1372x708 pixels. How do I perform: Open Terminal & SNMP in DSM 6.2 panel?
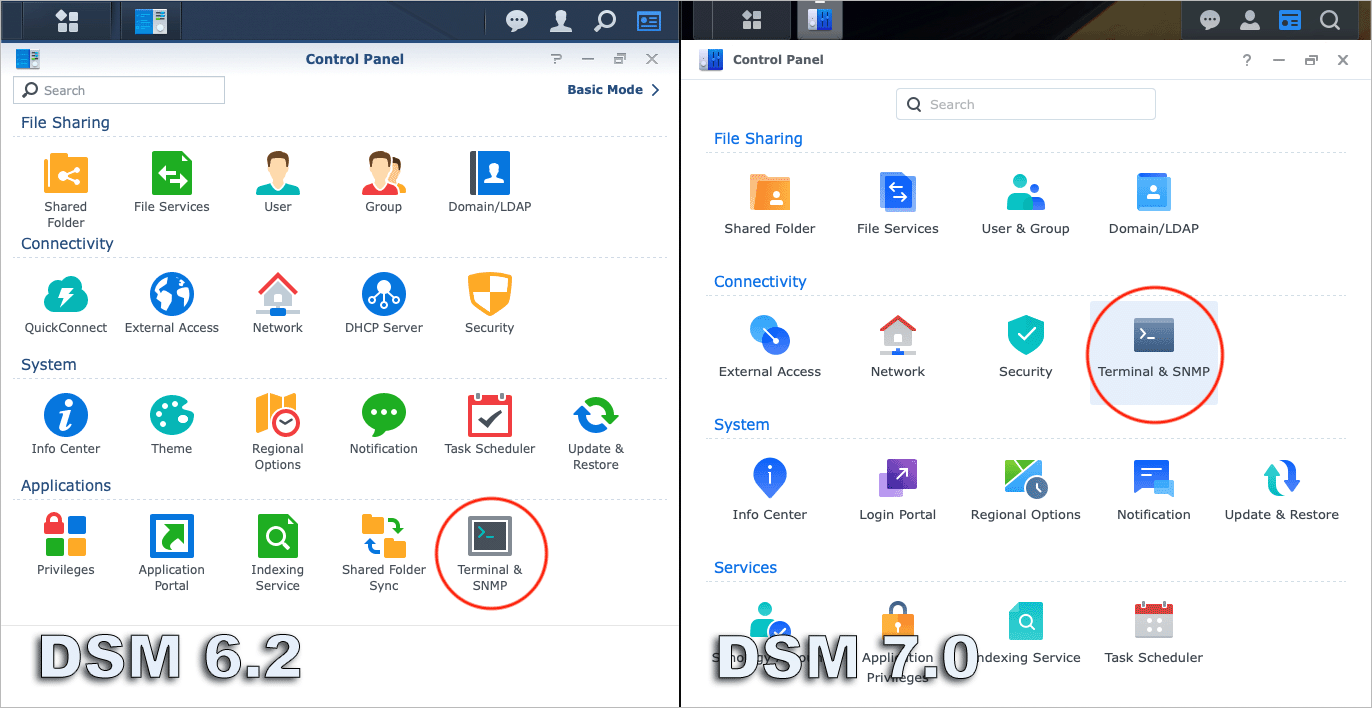[490, 553]
